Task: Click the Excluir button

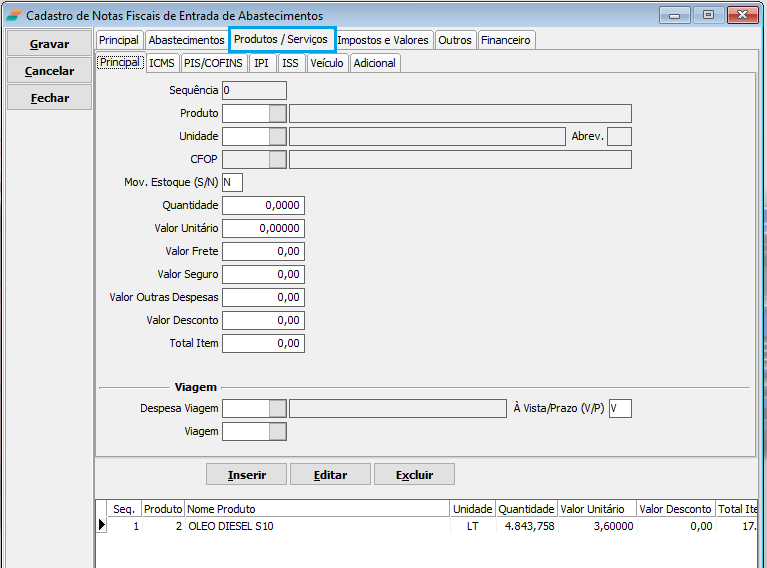Action: click(x=414, y=474)
